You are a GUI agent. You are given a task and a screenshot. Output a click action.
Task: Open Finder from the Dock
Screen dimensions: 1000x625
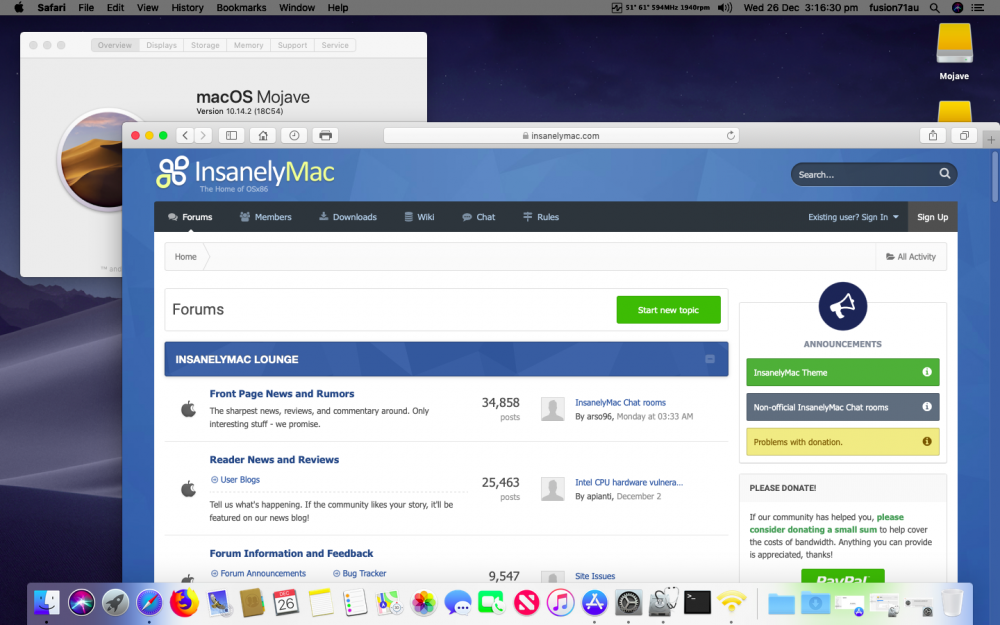click(x=47, y=602)
